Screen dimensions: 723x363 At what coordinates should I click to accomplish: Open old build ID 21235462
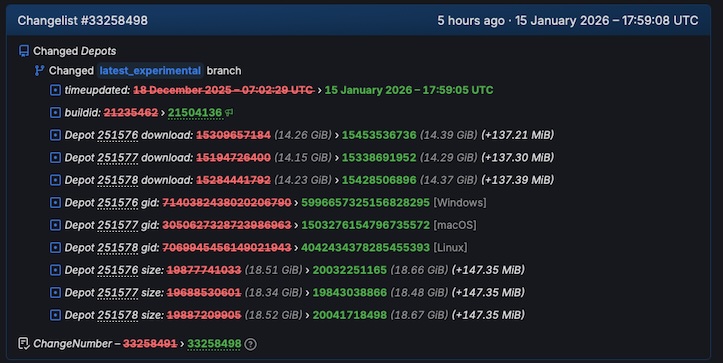point(131,113)
